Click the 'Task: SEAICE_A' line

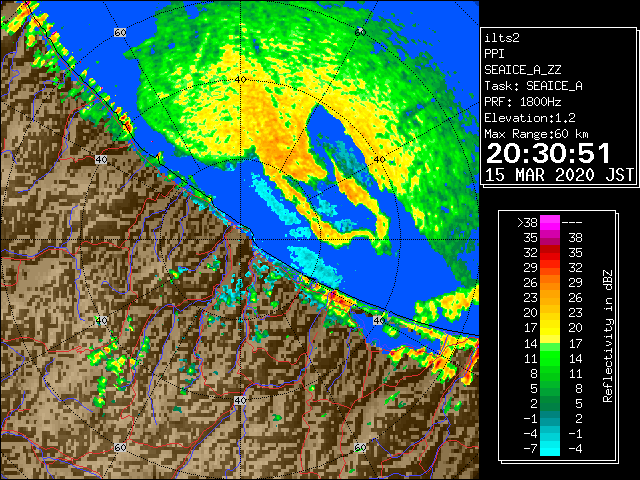[533, 86]
